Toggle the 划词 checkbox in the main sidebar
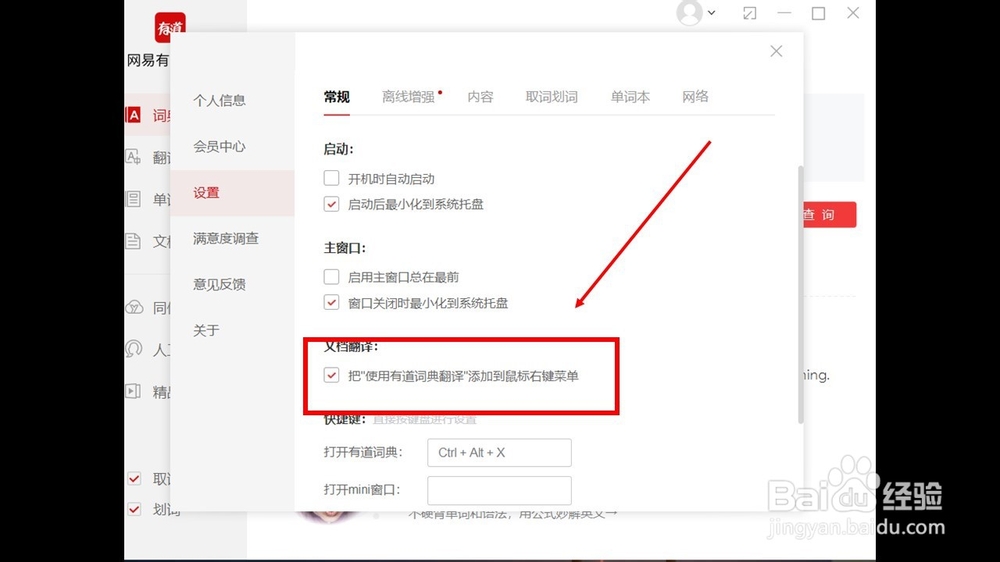The image size is (1000, 562). point(134,509)
